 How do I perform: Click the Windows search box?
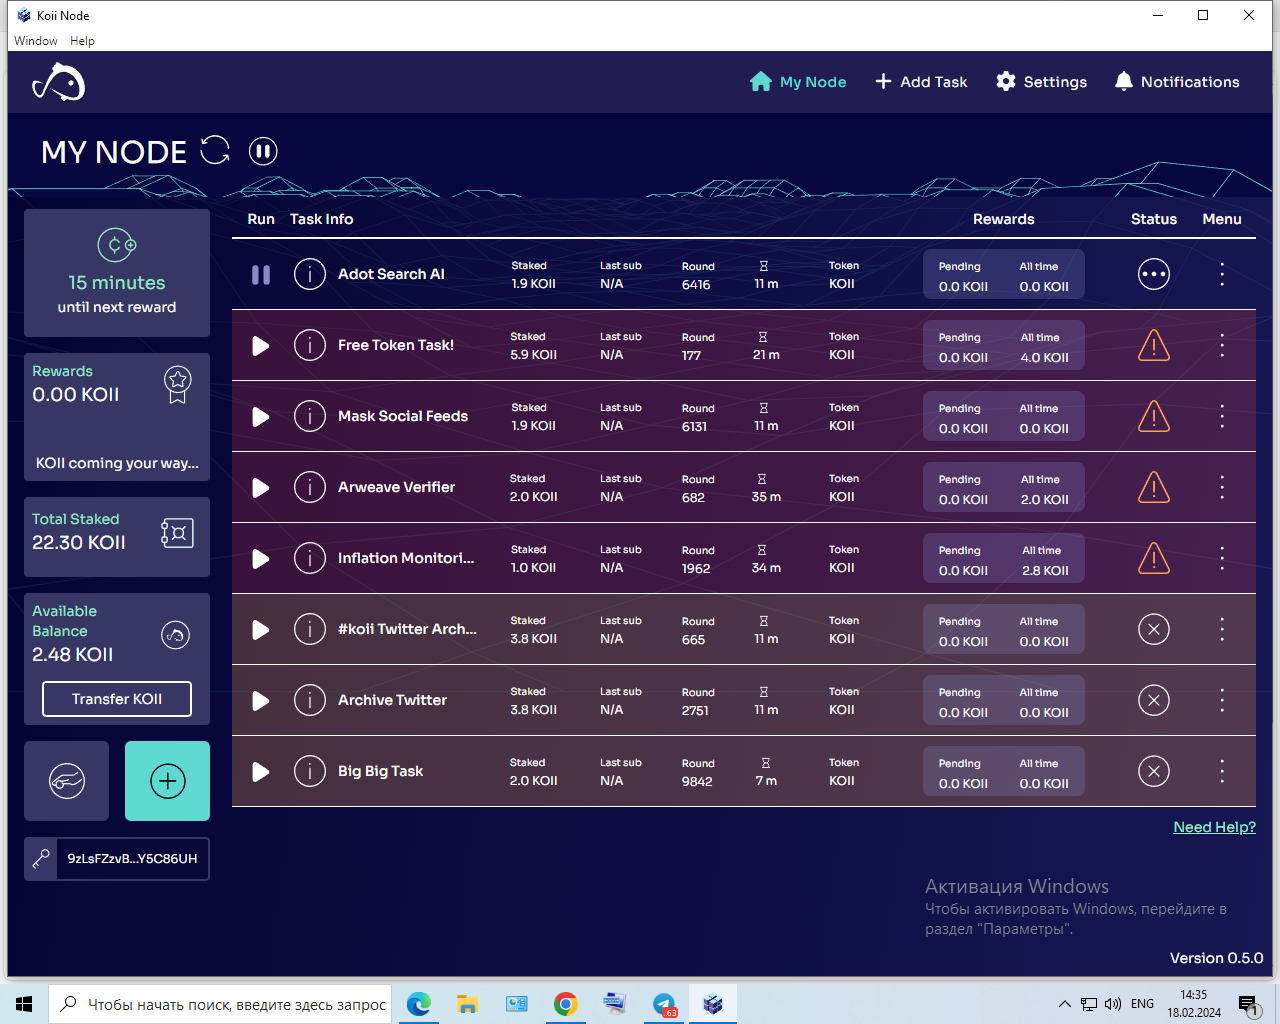pyautogui.click(x=222, y=1004)
